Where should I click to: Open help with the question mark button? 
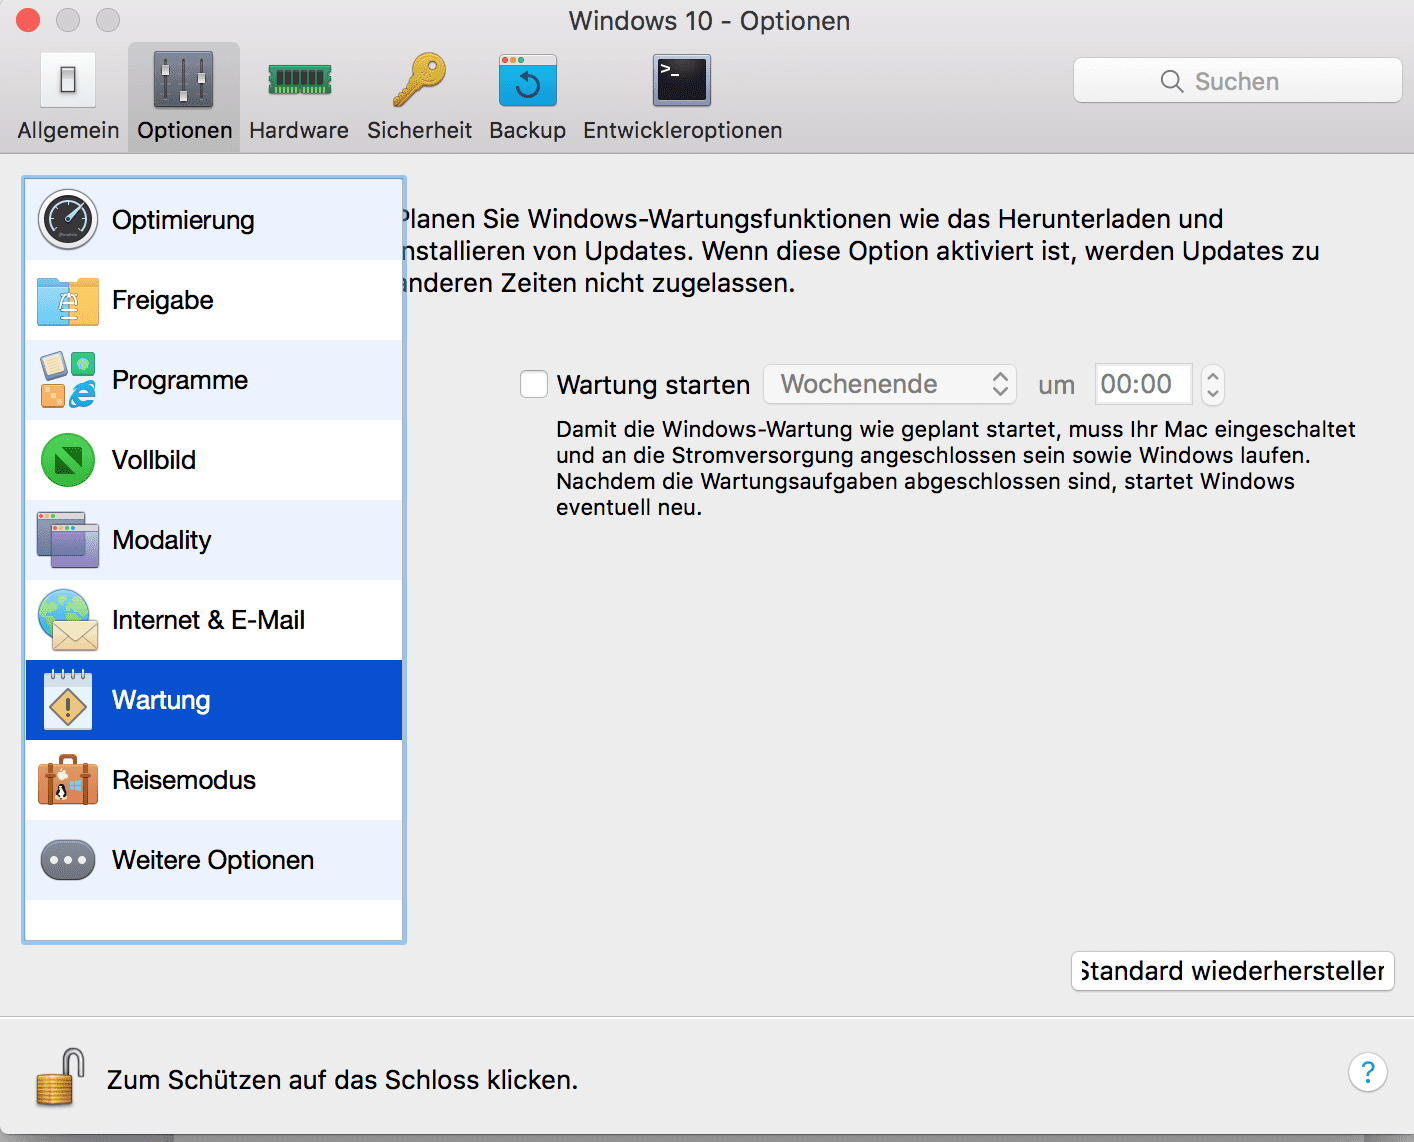point(1367,1073)
